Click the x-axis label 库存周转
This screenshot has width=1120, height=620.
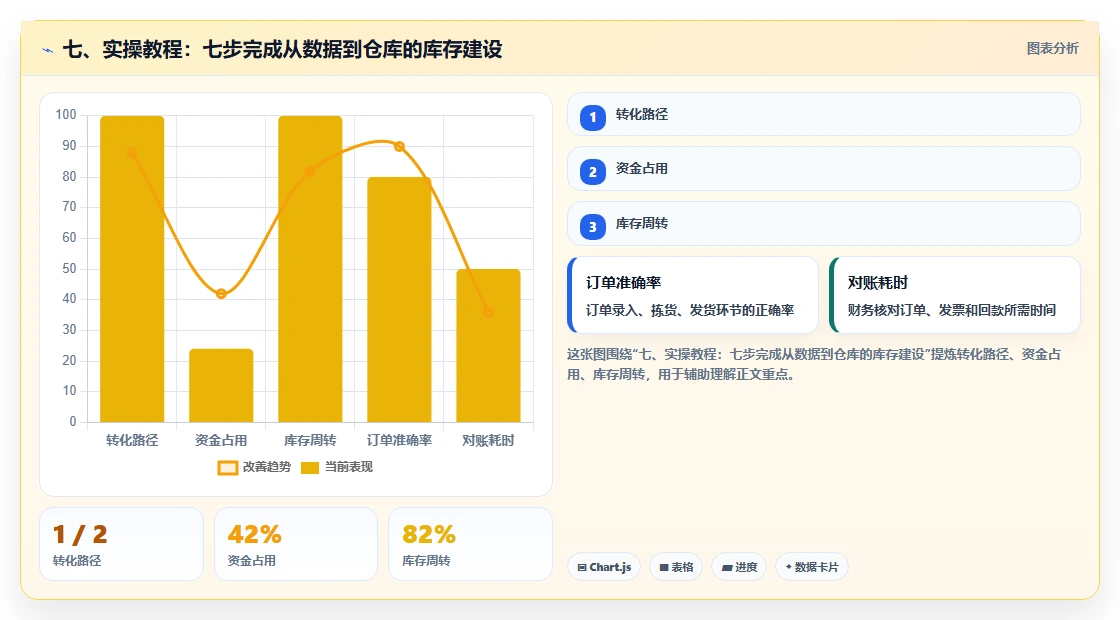point(310,441)
